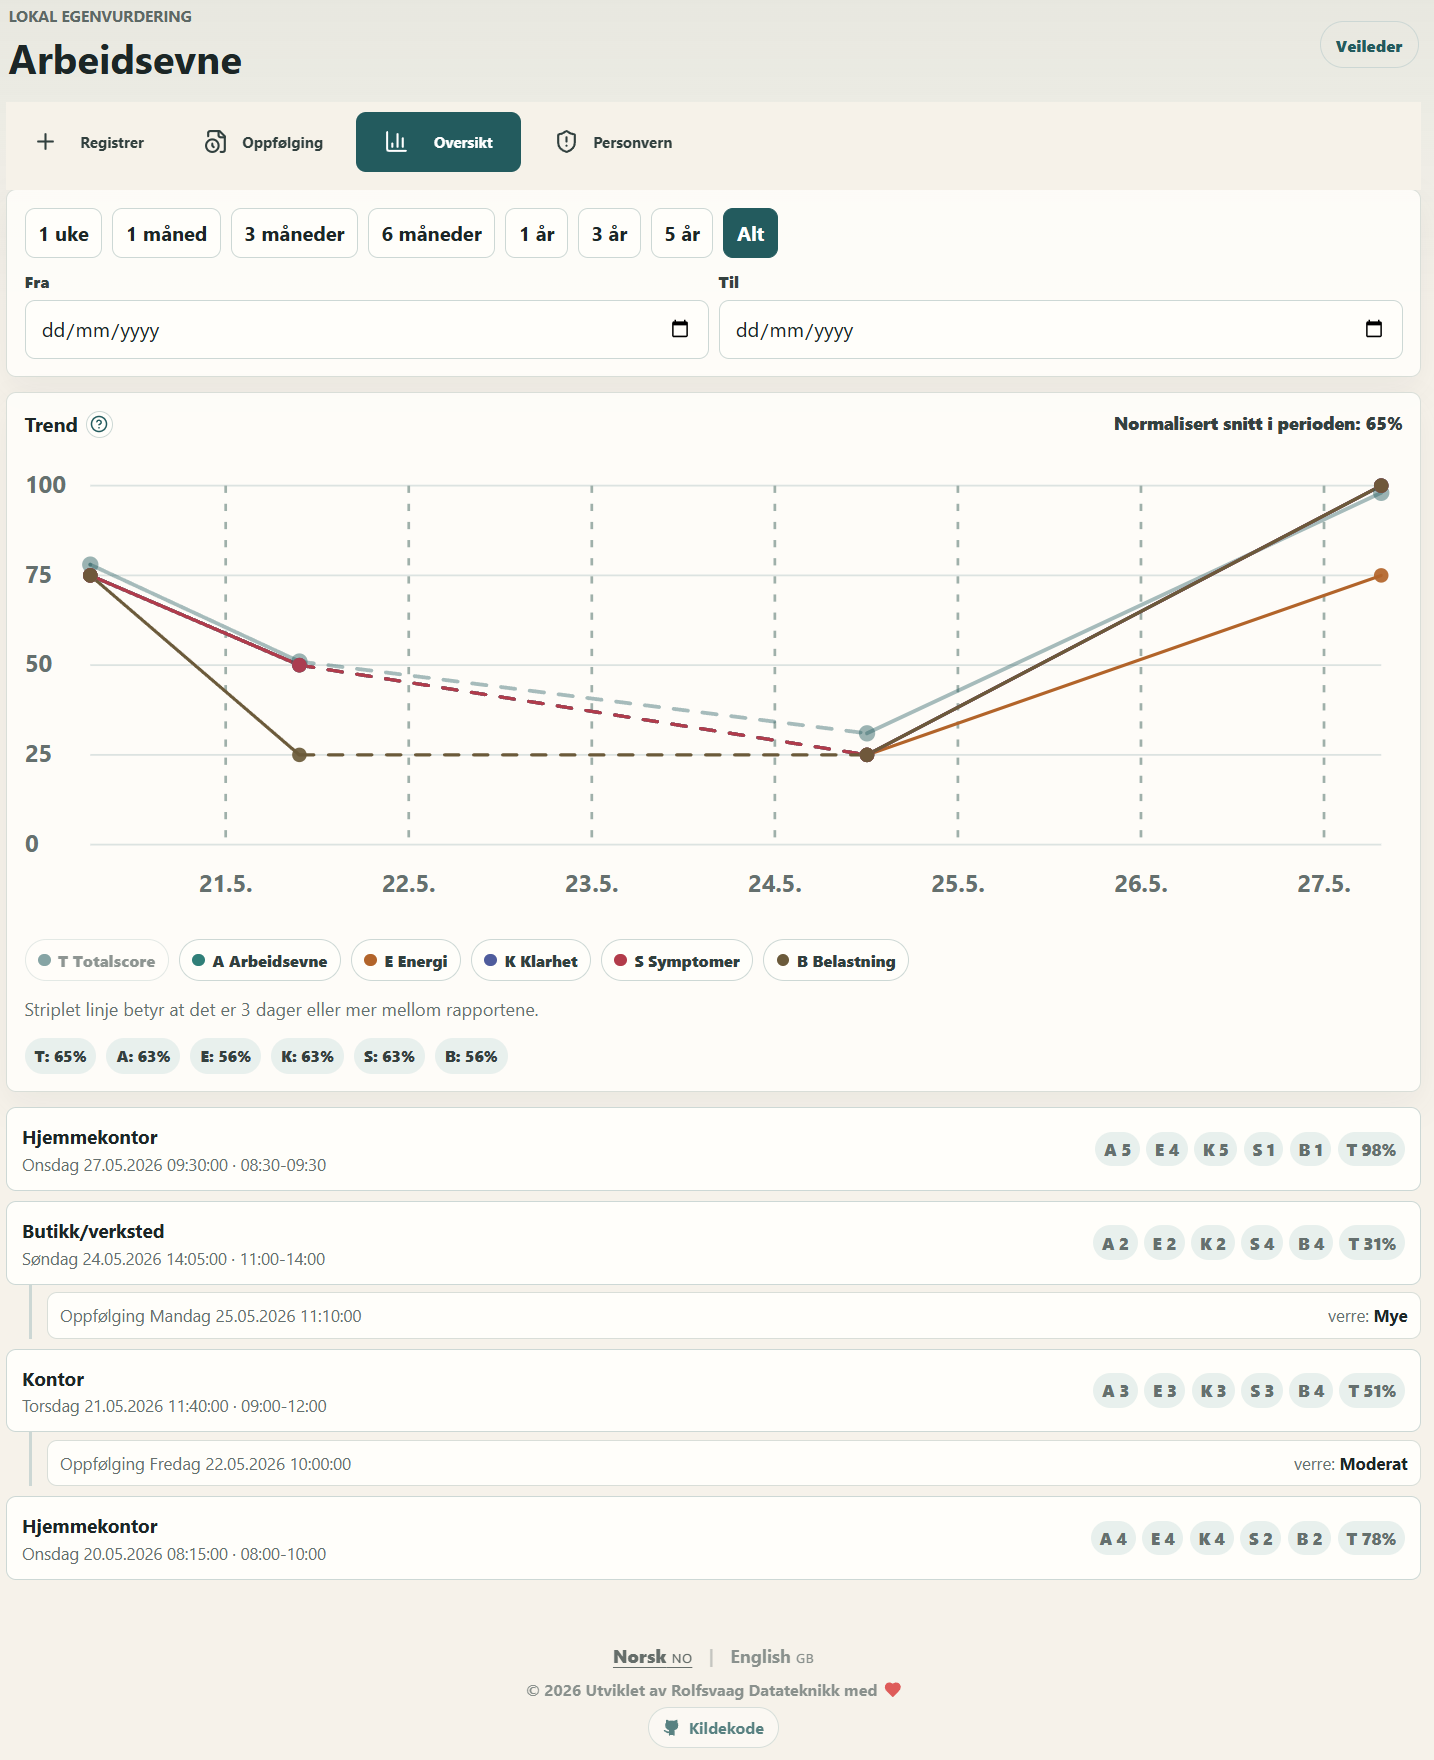
Task: Choose the 3 måneder range
Action: [x=295, y=233]
